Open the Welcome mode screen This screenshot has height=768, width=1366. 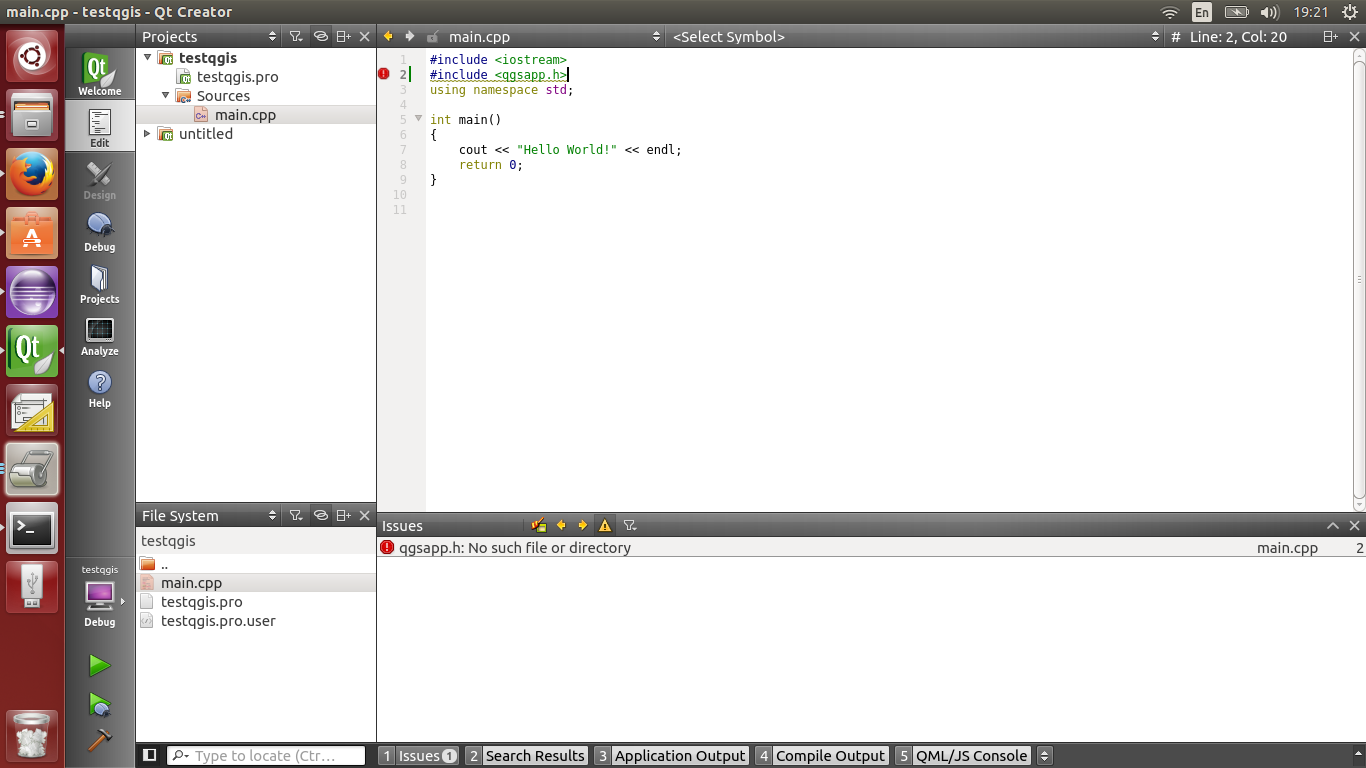(x=99, y=75)
